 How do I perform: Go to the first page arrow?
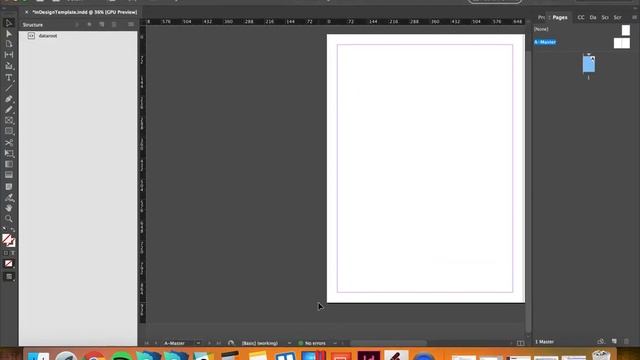pos(147,343)
